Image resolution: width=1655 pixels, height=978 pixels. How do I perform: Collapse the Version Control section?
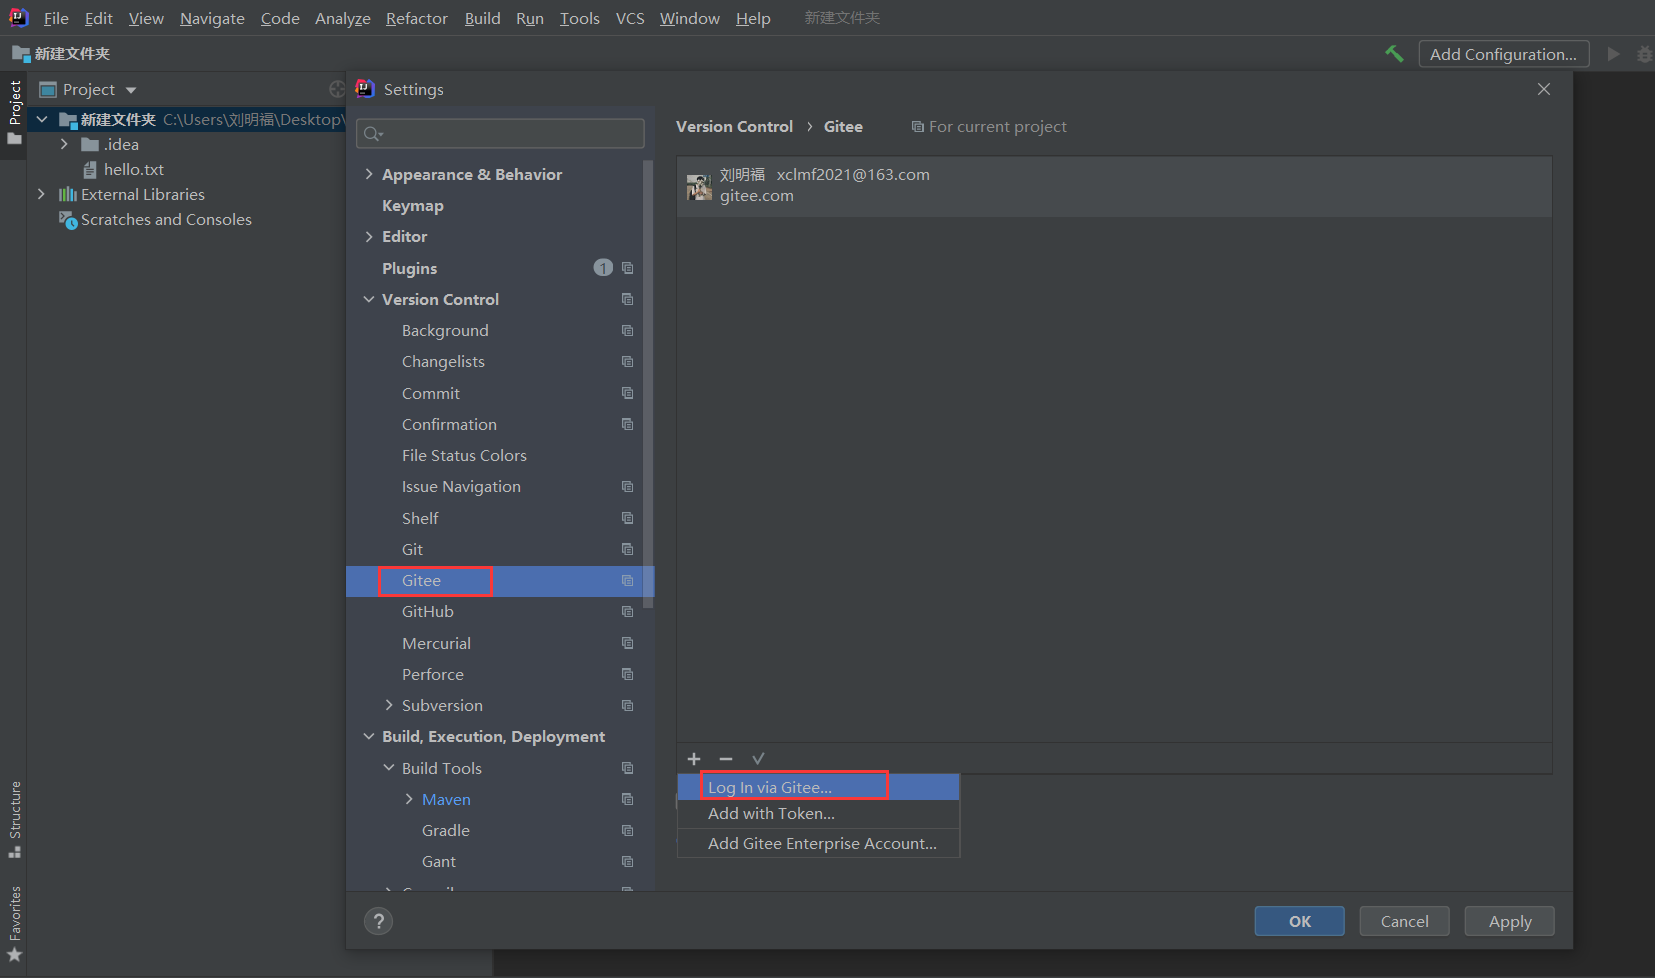click(x=369, y=299)
